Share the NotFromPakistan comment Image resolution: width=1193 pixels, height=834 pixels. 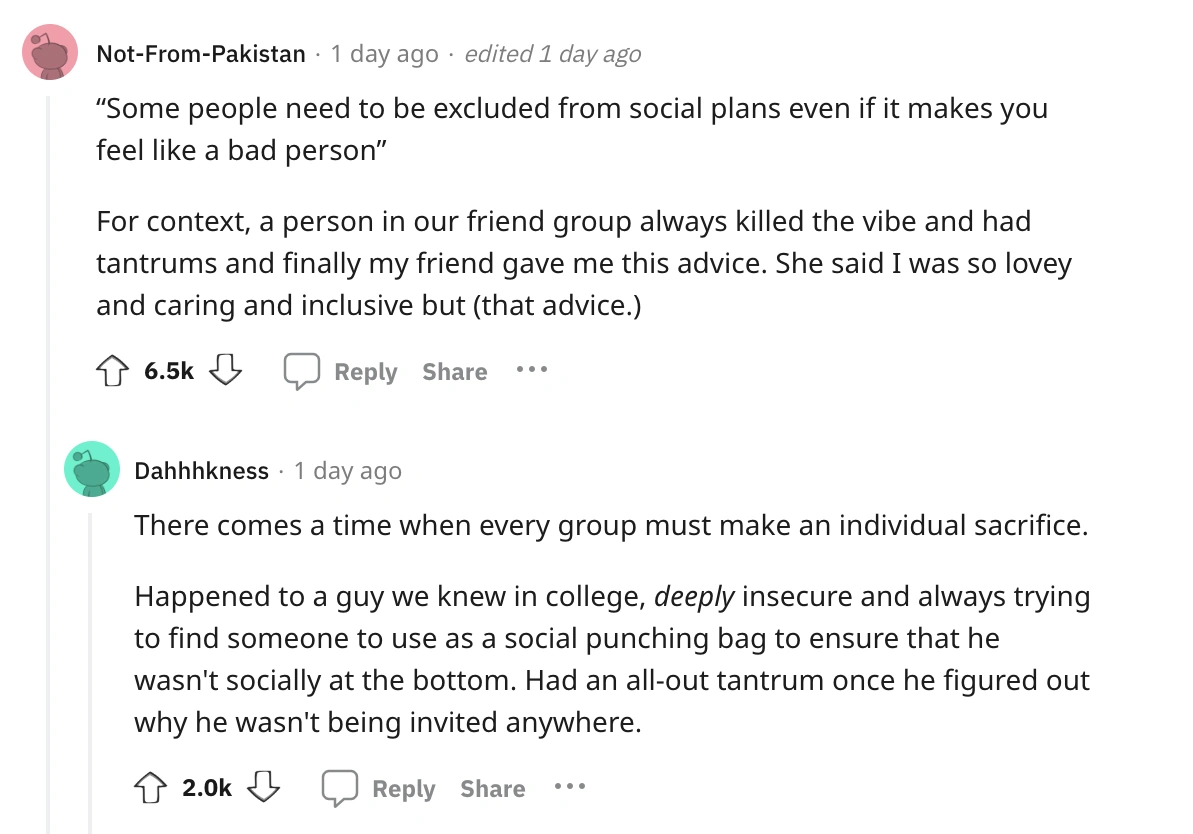point(454,372)
